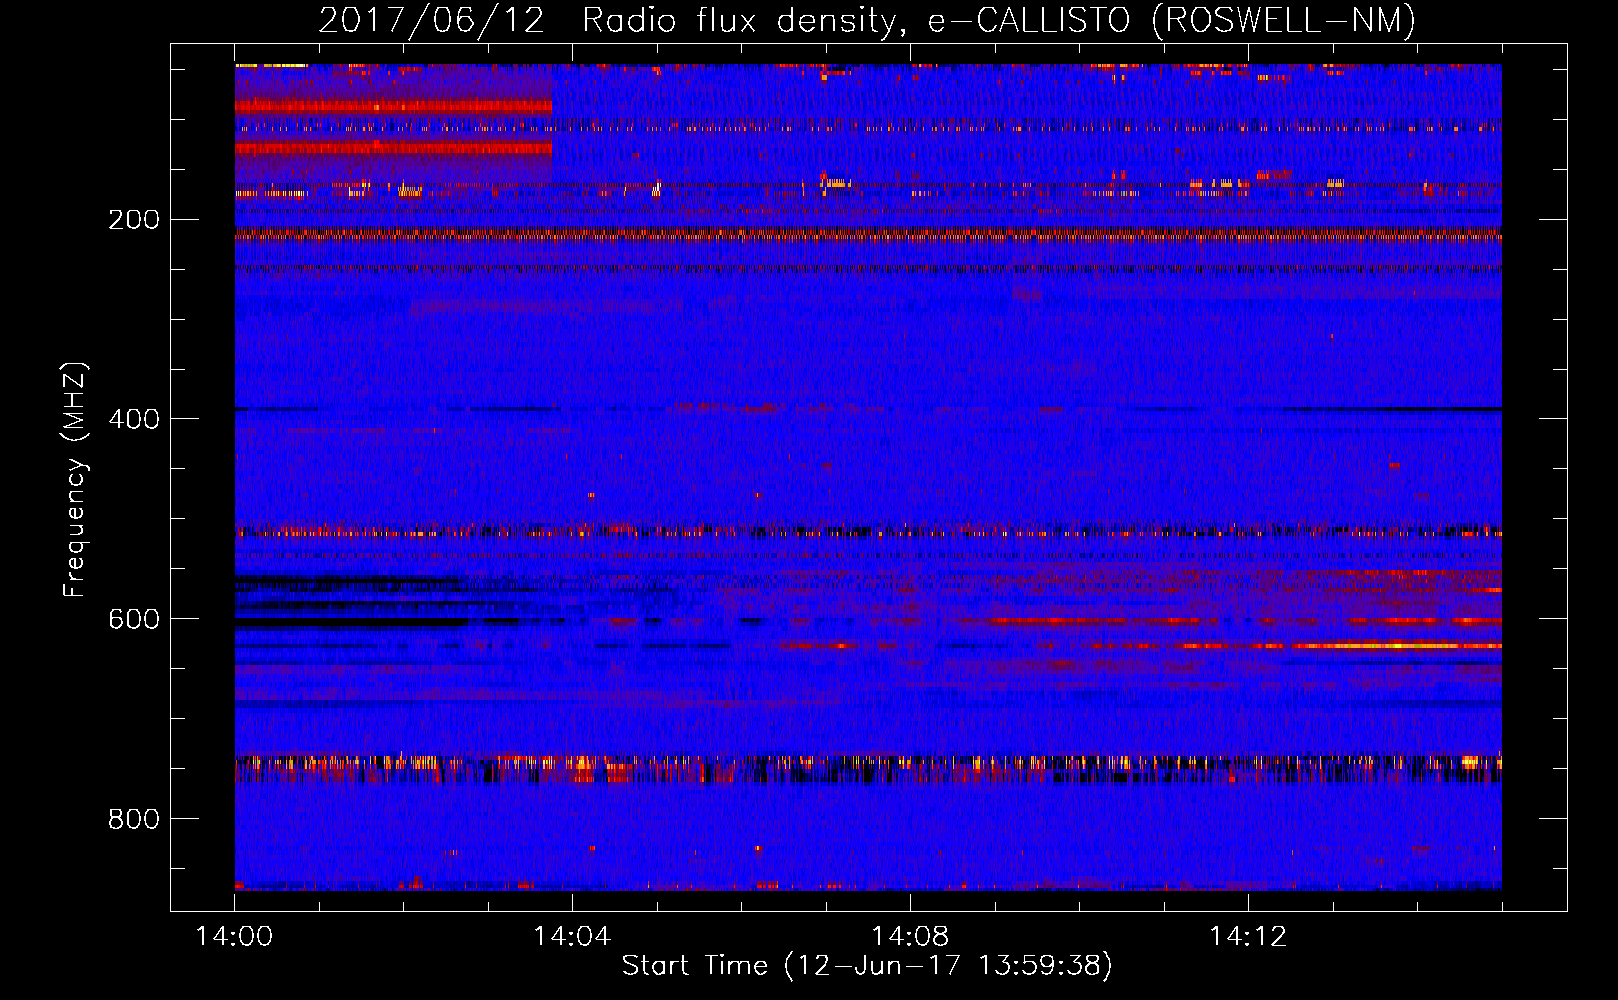Click the 14:08 time tick label
This screenshot has width=1618, height=1000.
(x=910, y=937)
